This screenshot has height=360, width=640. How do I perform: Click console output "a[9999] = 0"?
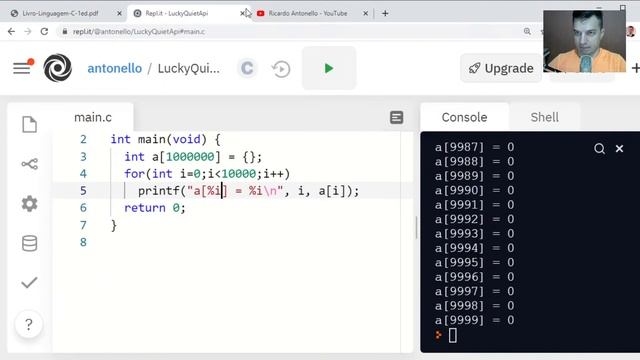pos(474,320)
